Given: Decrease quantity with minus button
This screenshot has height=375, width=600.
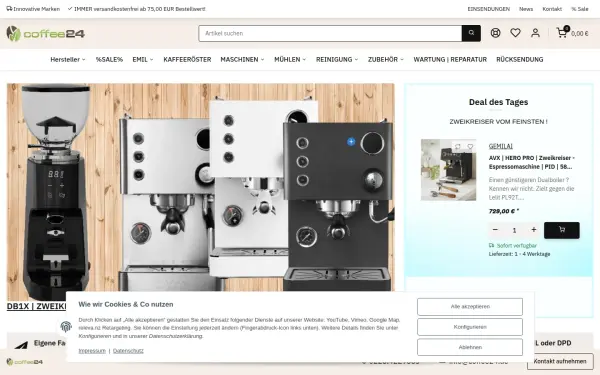Looking at the screenshot, I should coord(495,230).
